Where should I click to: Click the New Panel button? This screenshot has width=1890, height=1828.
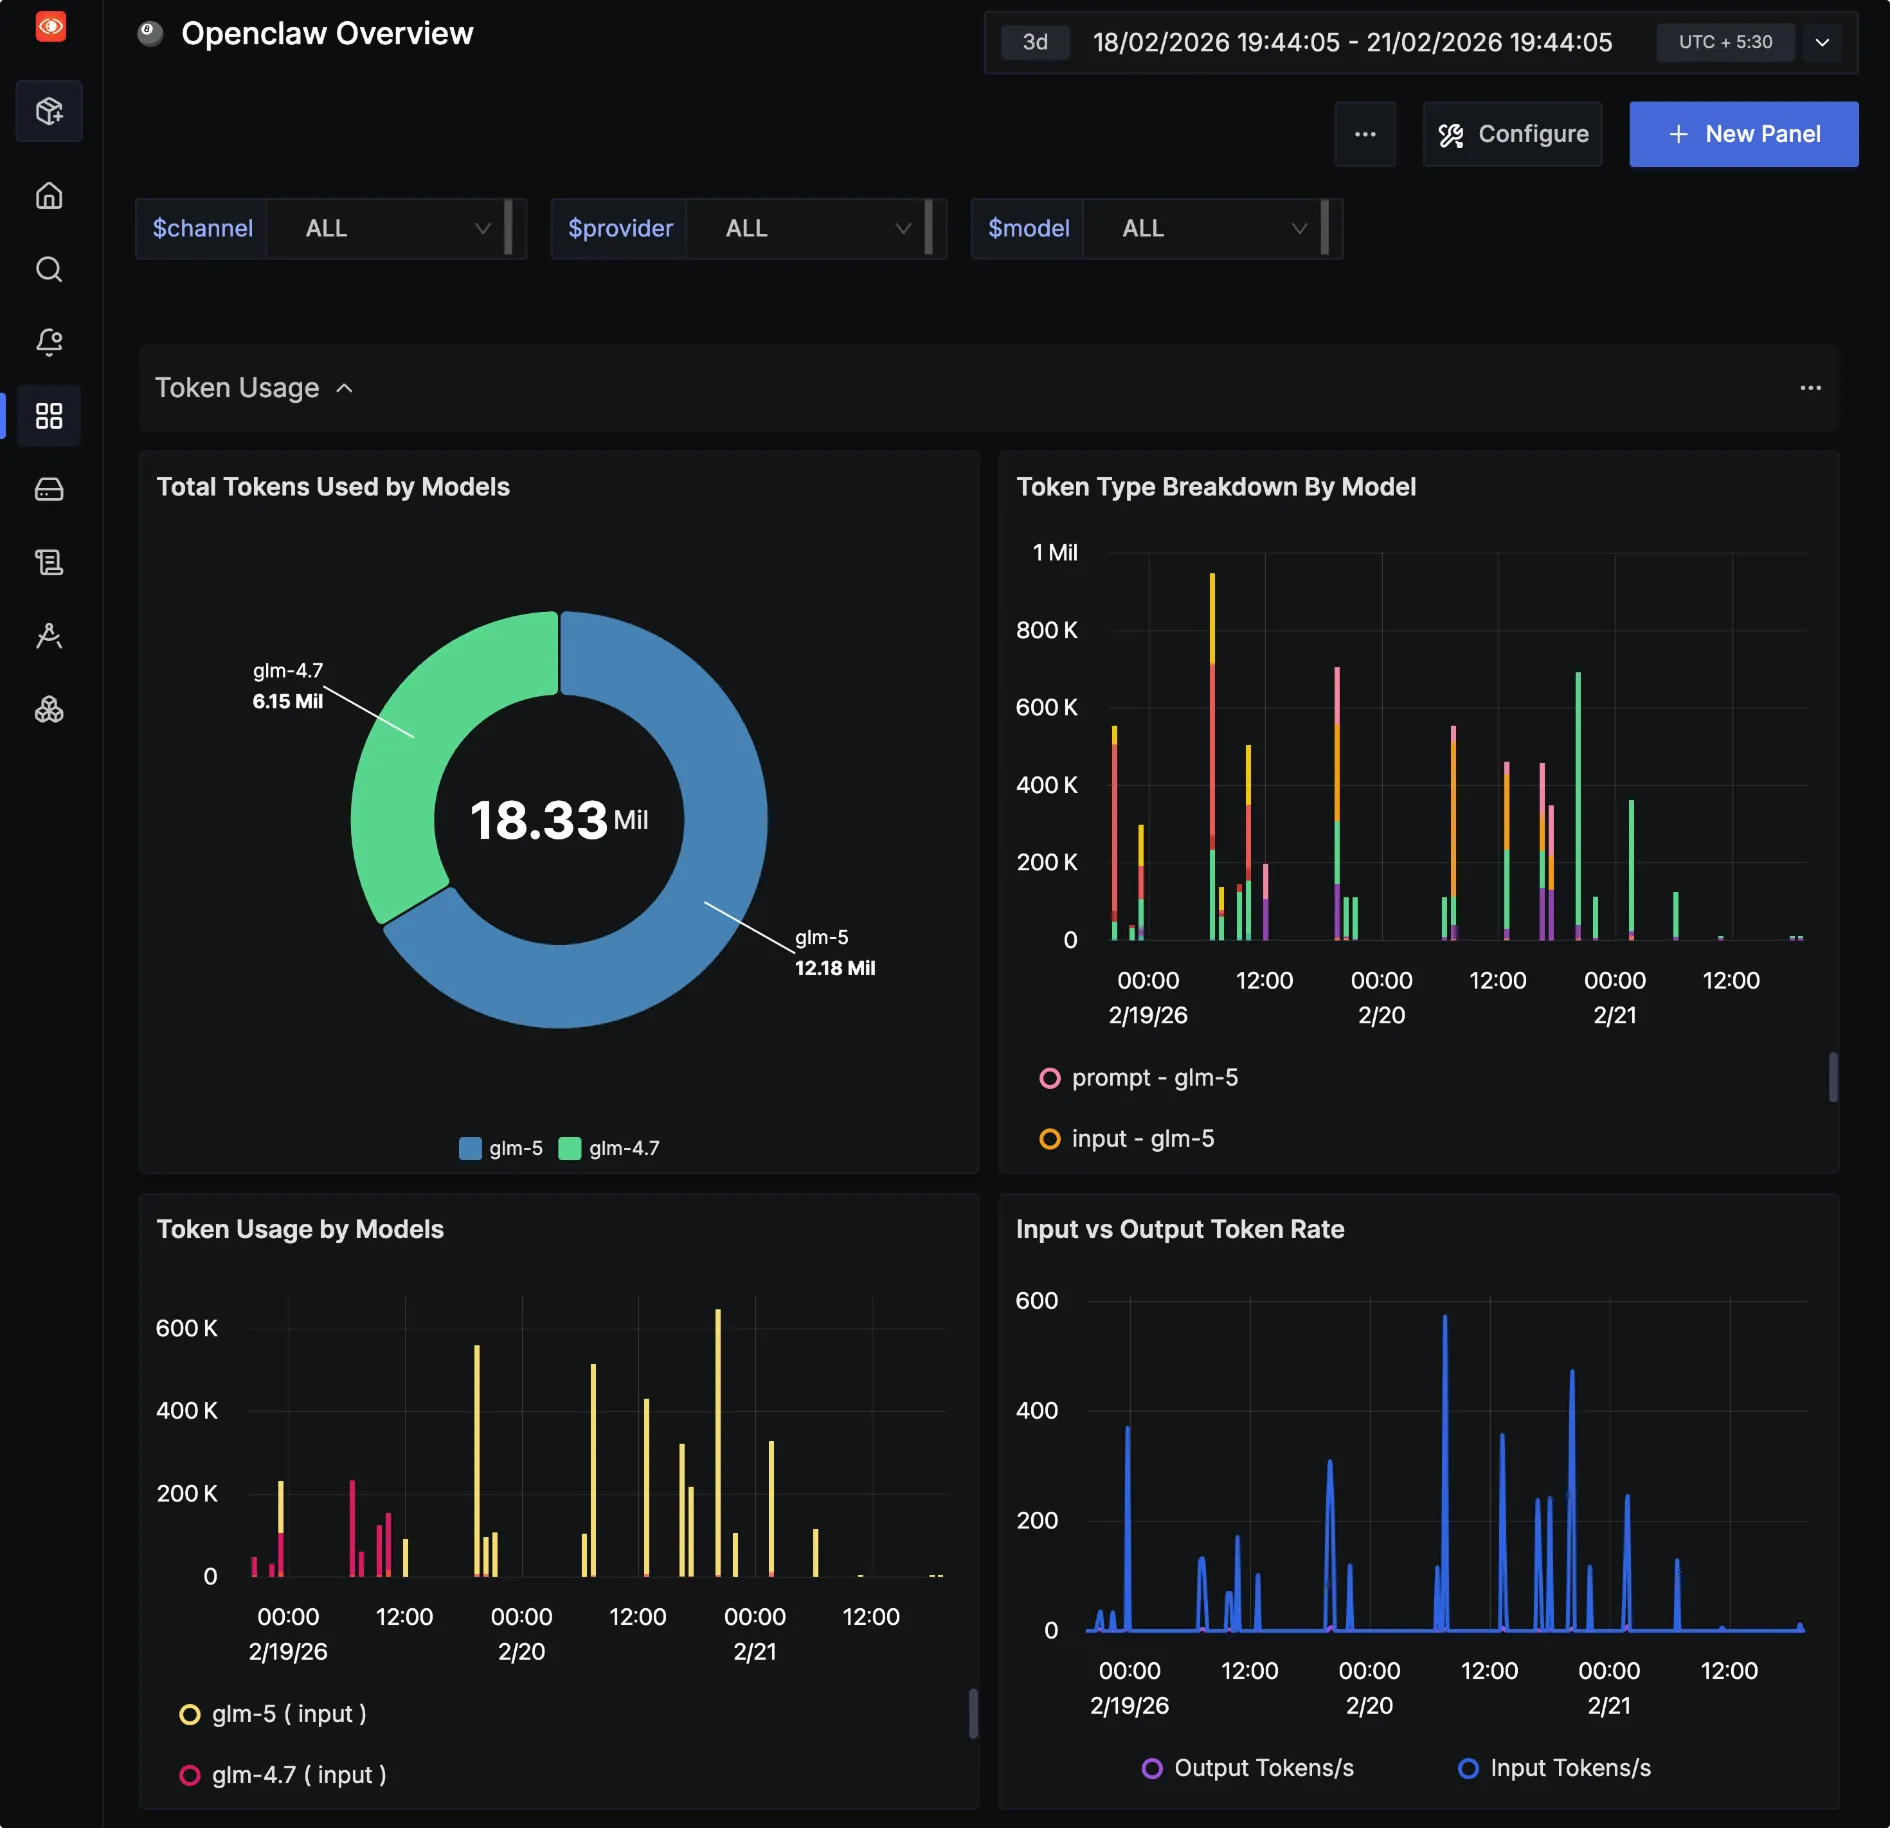click(x=1743, y=133)
